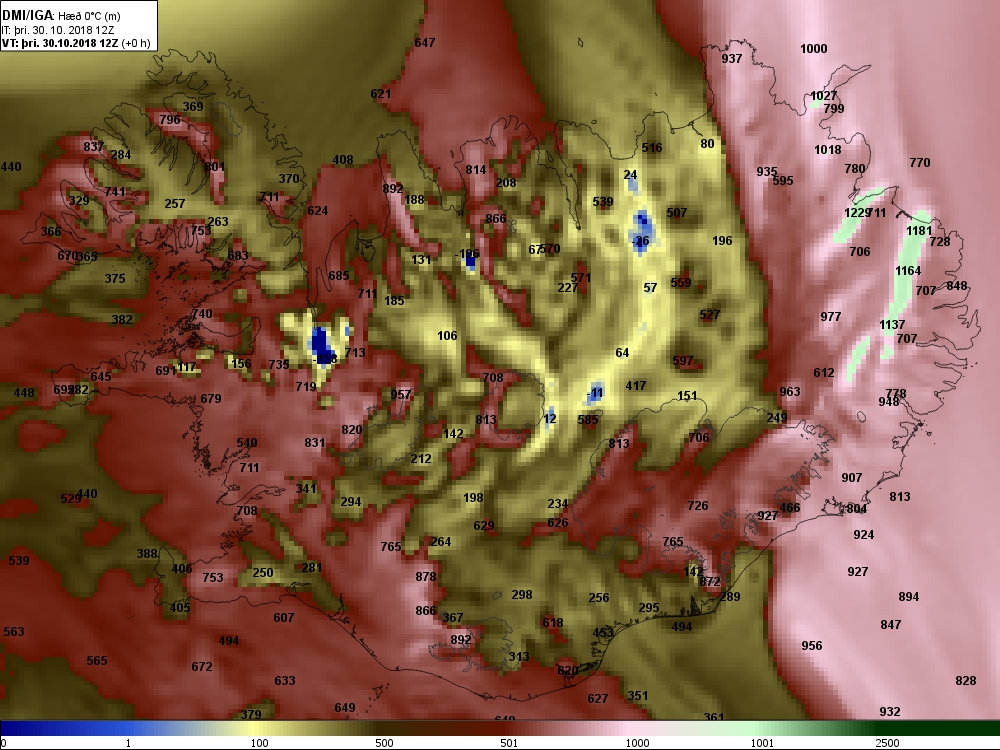Image resolution: width=1000 pixels, height=750 pixels.
Task: Click the map value 369
Action: pyautogui.click(x=193, y=107)
